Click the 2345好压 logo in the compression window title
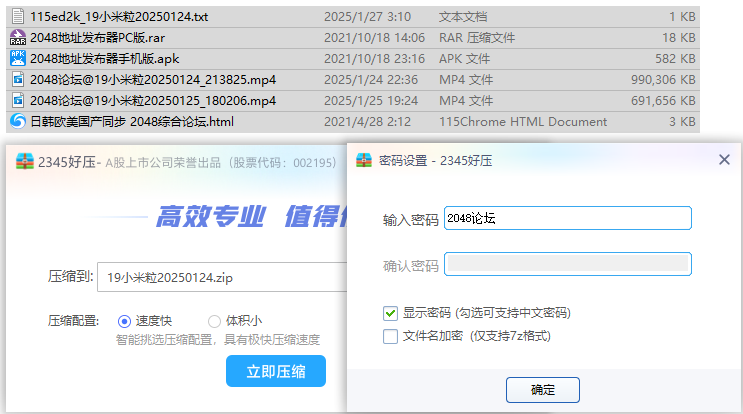The height and width of the screenshot is (414, 743). point(25,162)
